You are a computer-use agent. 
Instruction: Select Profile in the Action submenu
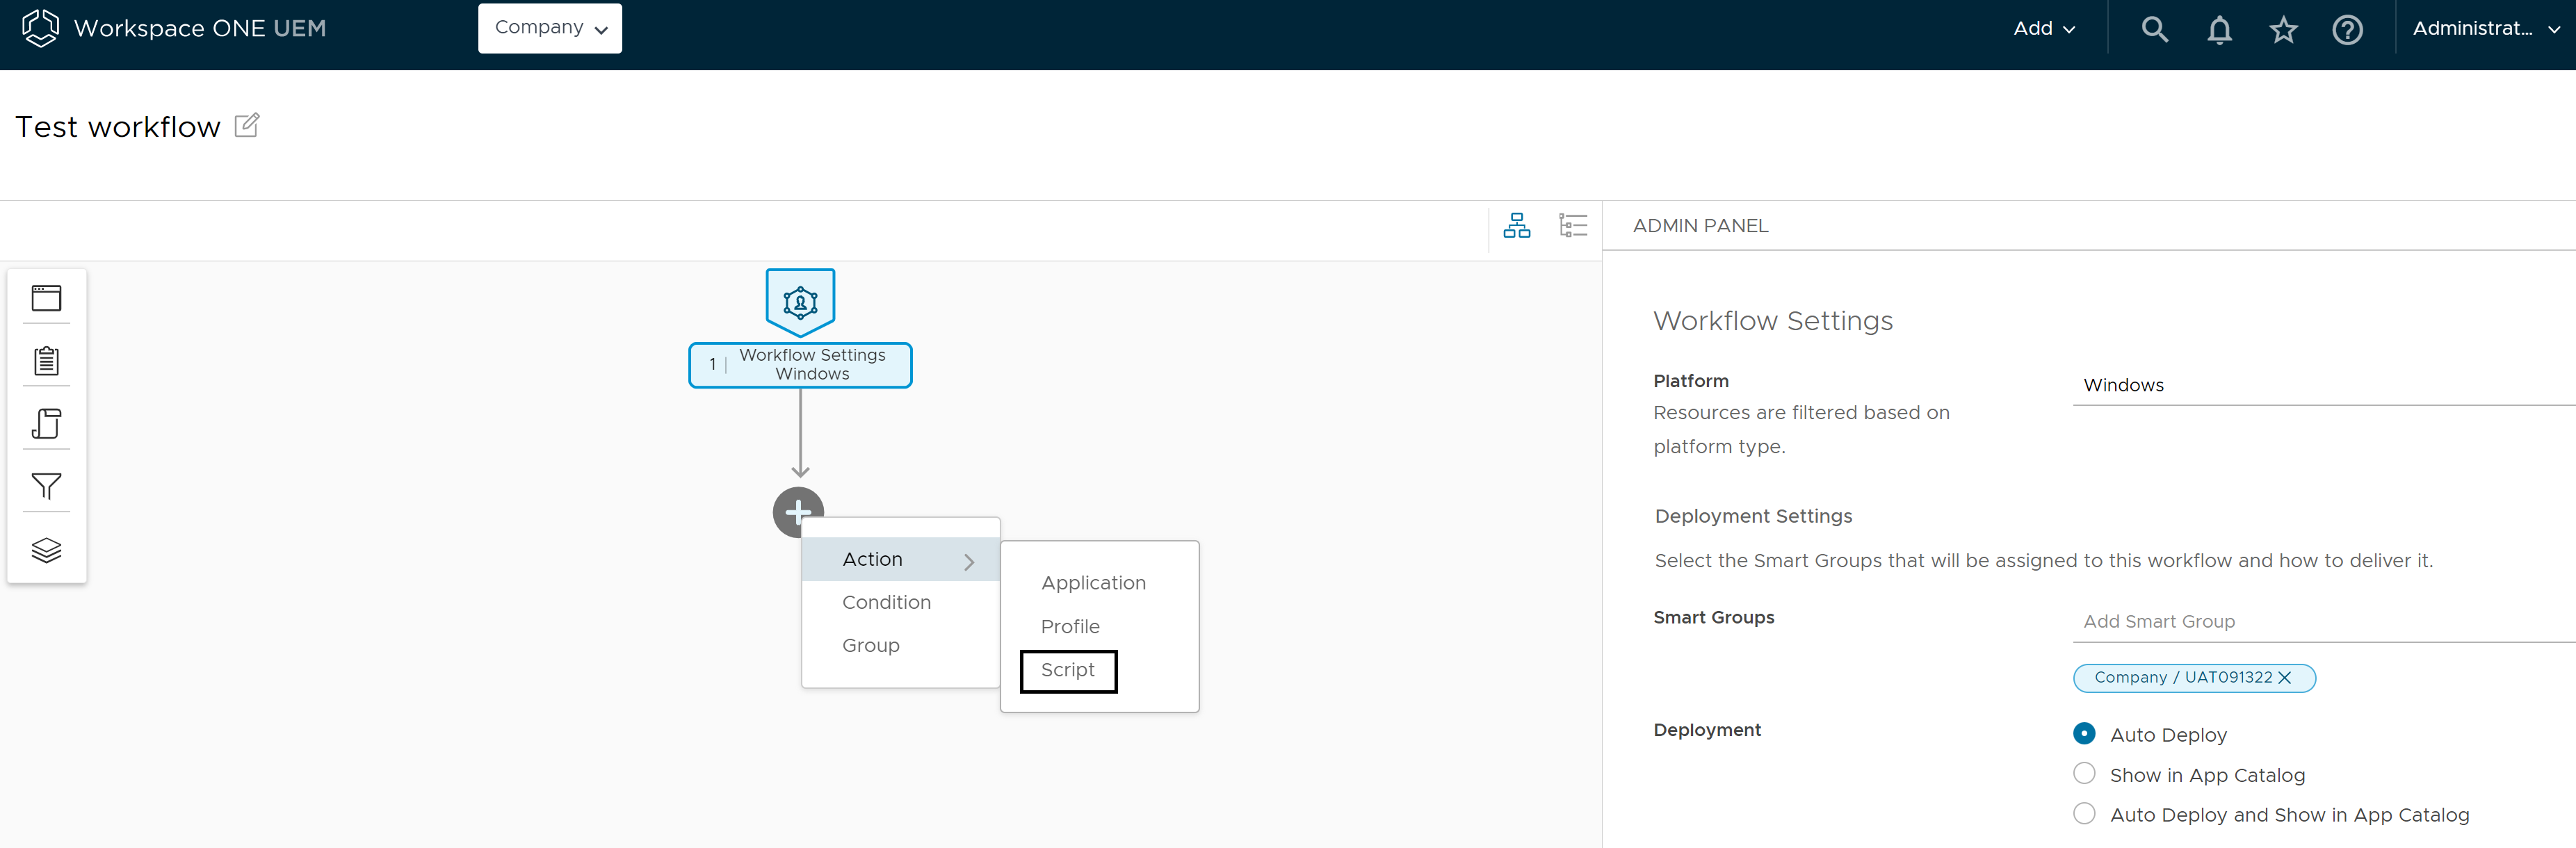click(x=1070, y=627)
